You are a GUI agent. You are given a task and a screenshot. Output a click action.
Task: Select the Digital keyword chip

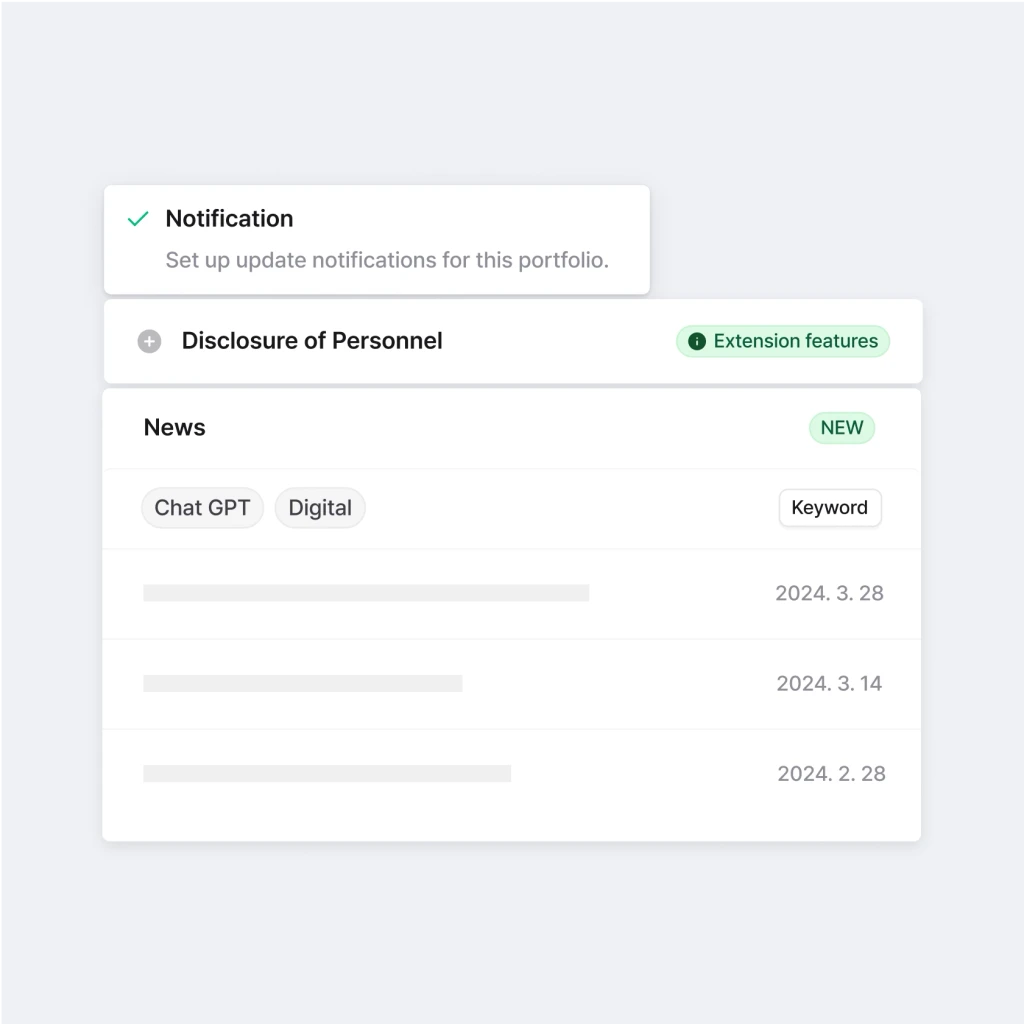point(320,507)
